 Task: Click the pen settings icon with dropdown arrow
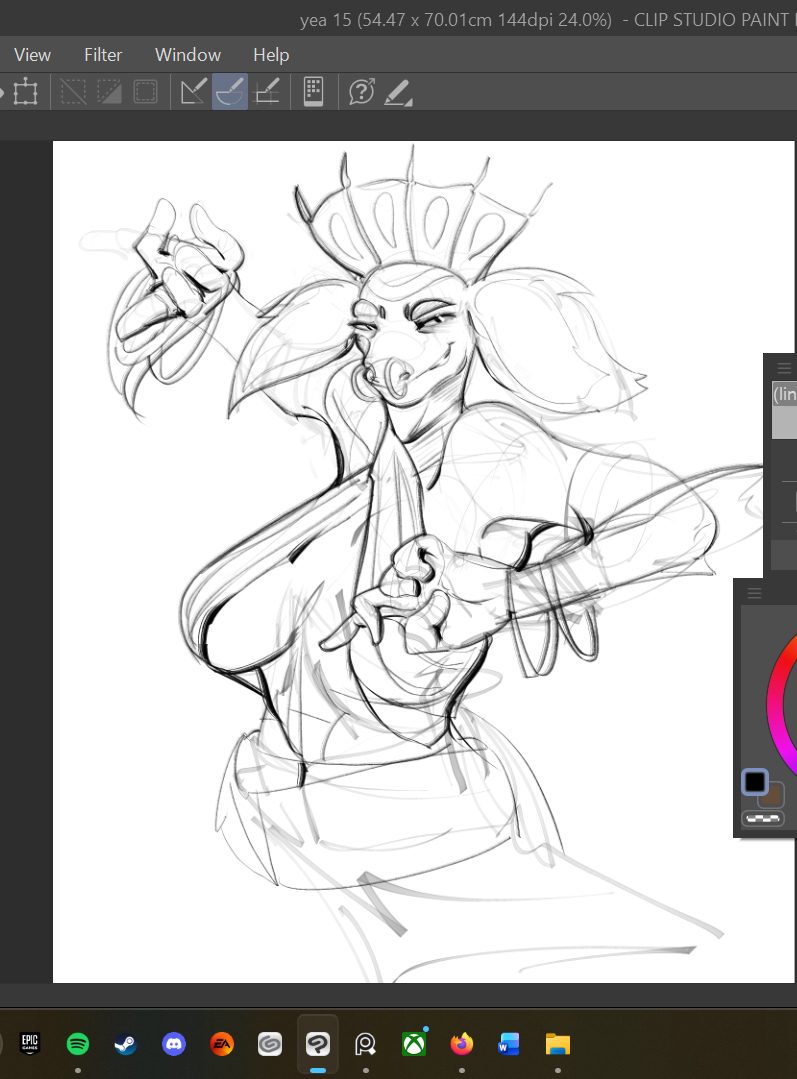[x=398, y=93]
